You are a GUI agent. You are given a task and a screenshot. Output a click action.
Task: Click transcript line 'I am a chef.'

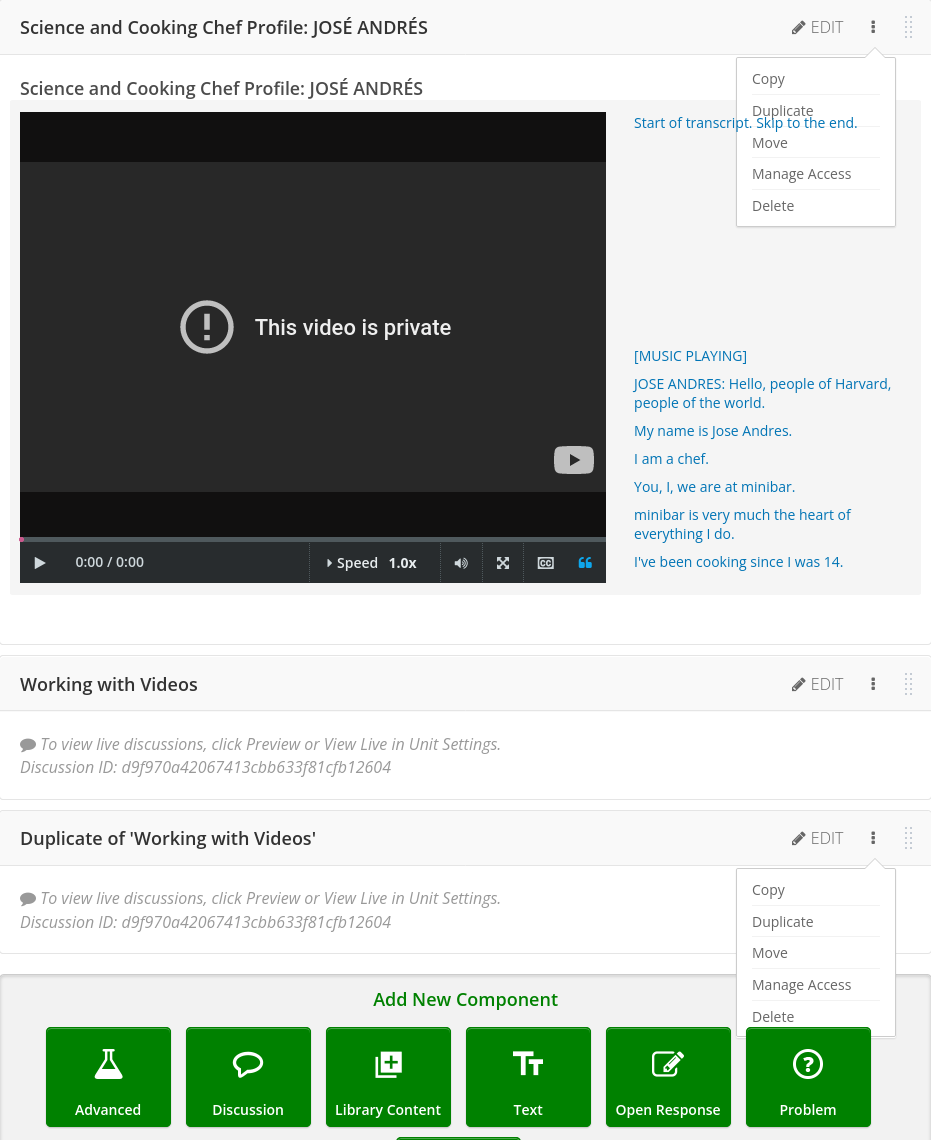click(671, 459)
